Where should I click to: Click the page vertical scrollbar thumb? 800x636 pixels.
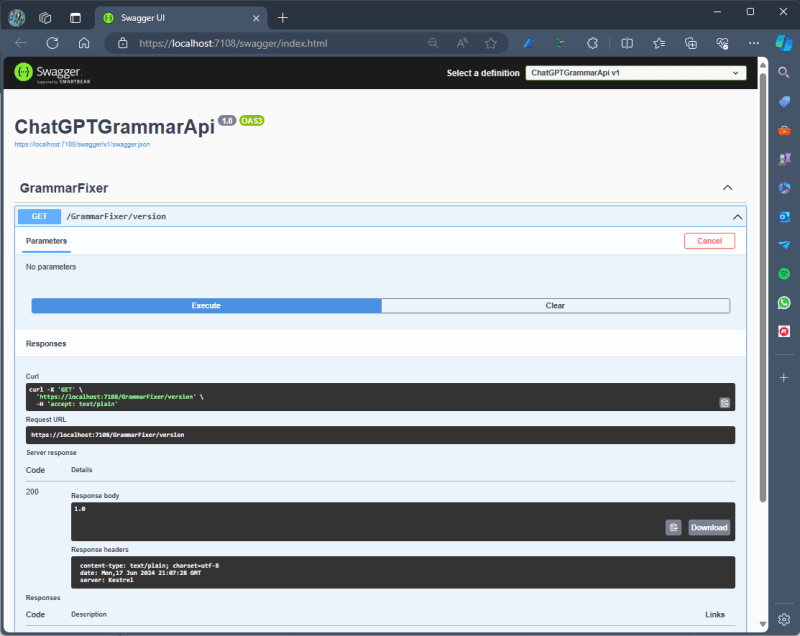click(x=763, y=288)
